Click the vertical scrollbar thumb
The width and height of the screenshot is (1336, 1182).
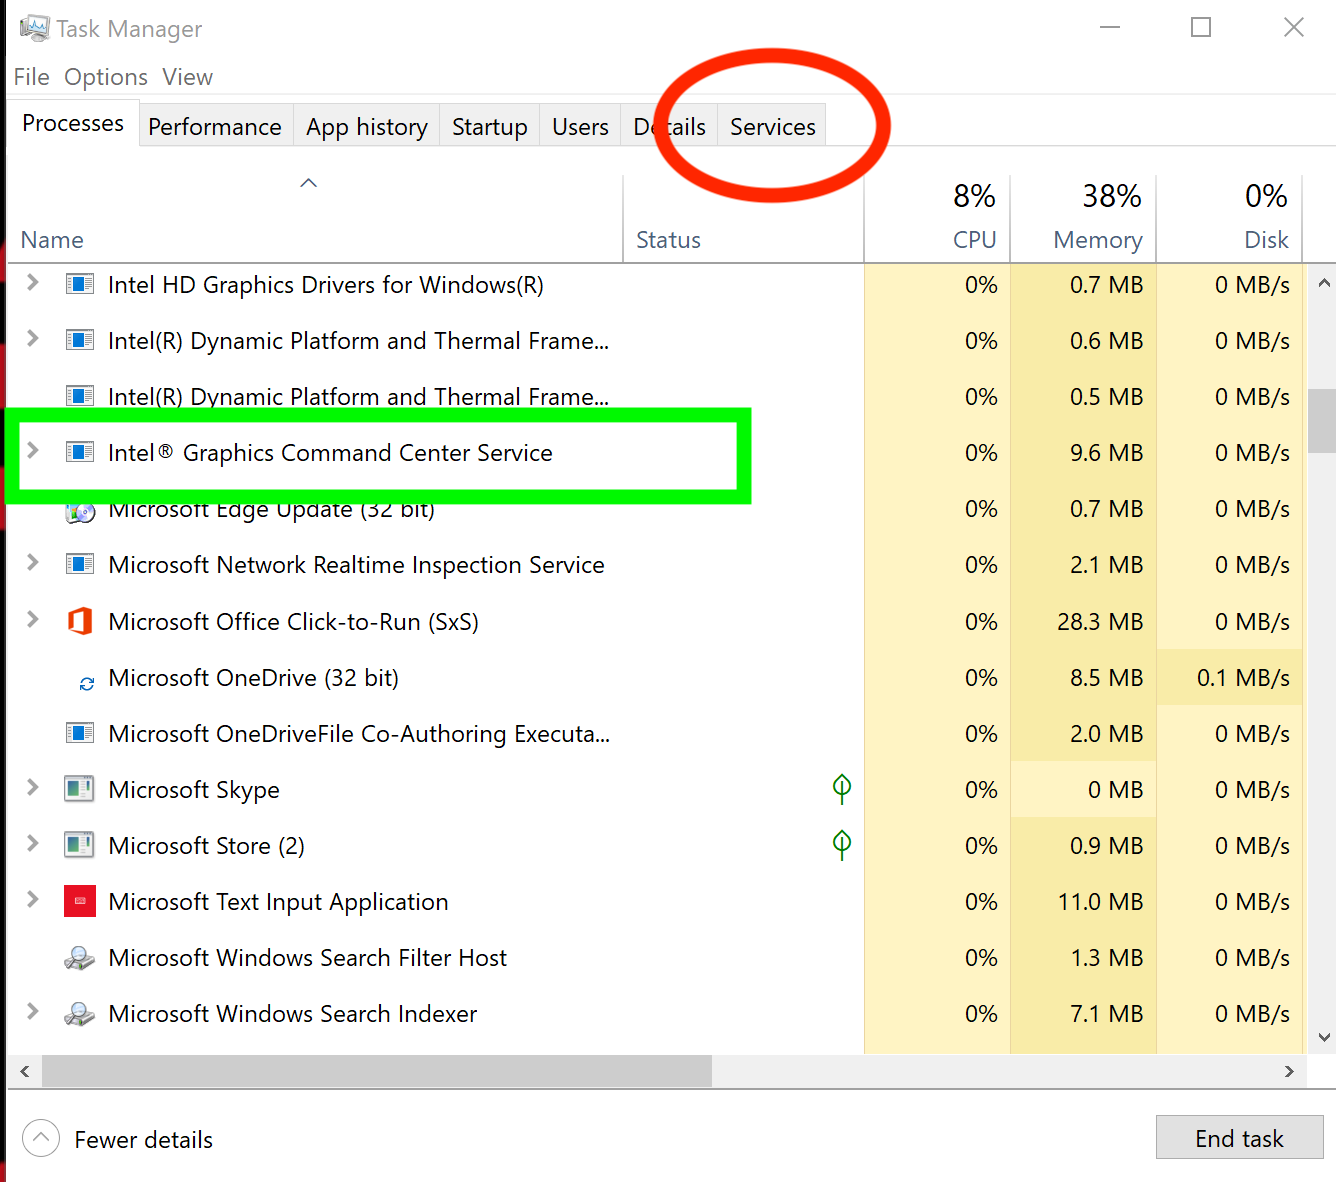click(x=1322, y=420)
